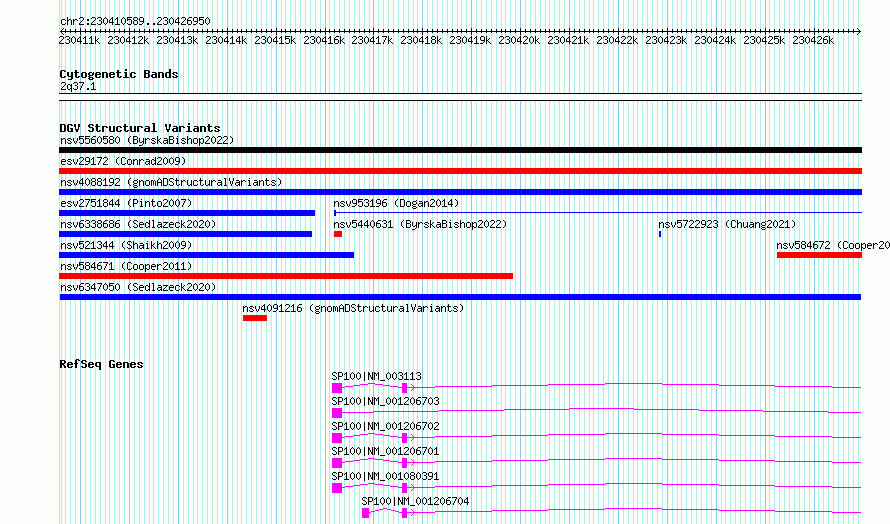890x524 pixels.
Task: Open the esv29172 (Conrad2009) label
Action: (123, 161)
